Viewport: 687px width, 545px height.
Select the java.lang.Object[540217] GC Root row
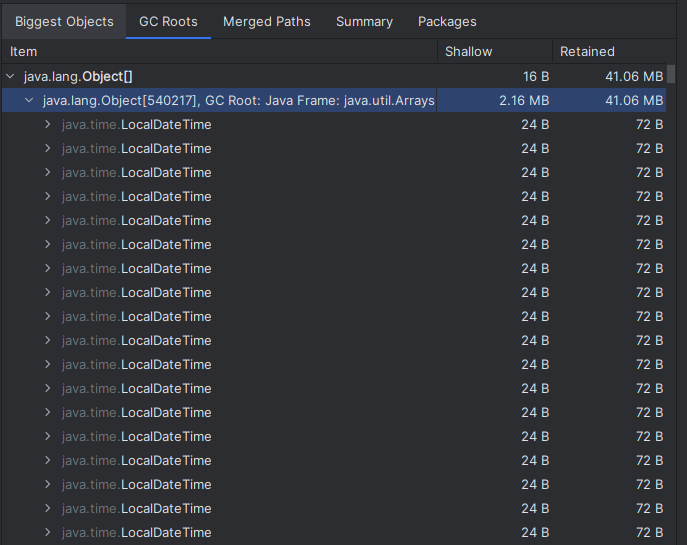tap(334, 100)
